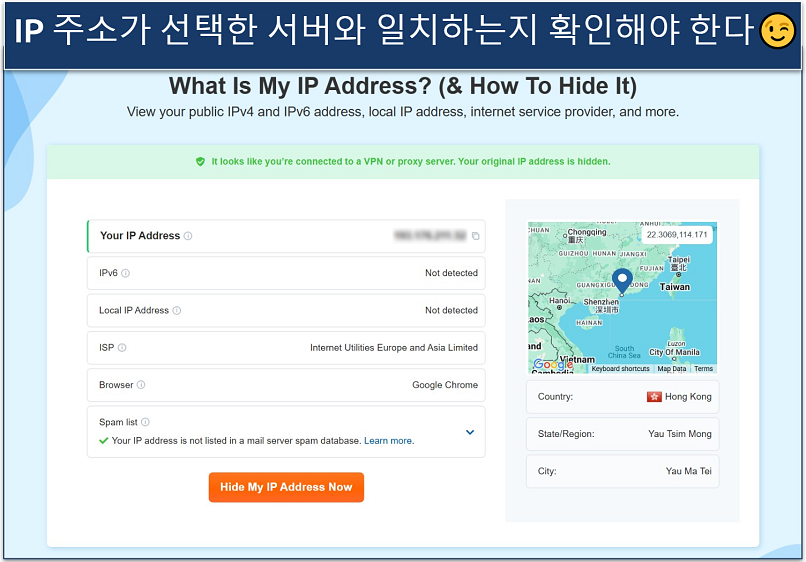Open the Learn more link
806x562 pixels.
(388, 441)
